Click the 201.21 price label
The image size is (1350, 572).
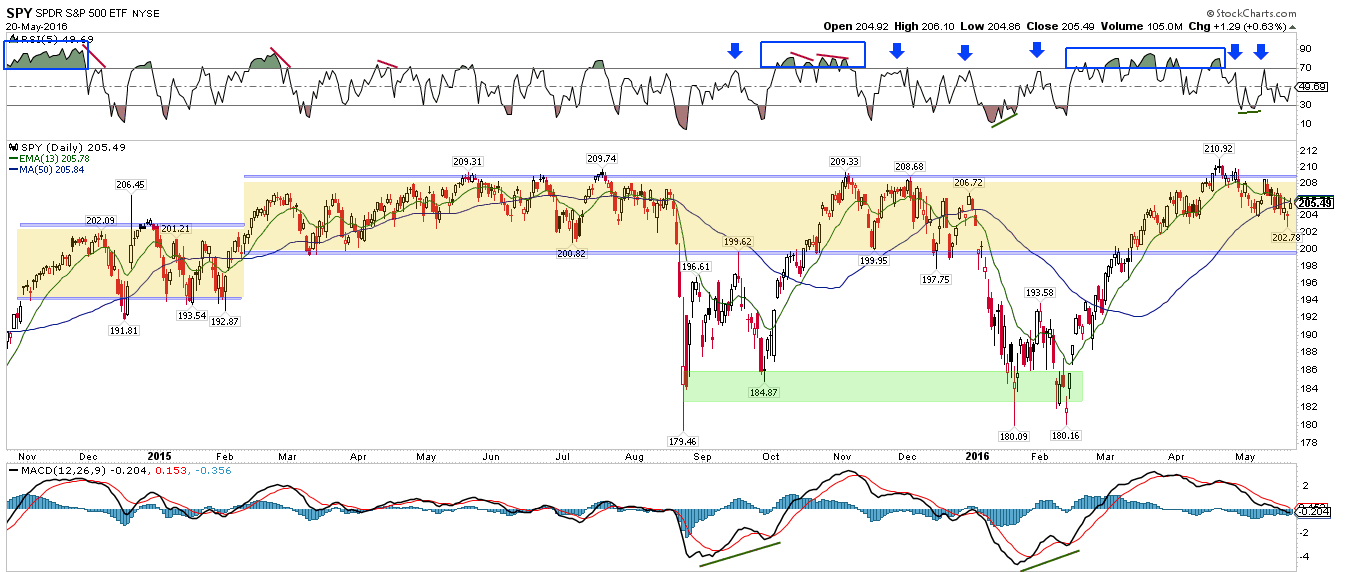[175, 228]
